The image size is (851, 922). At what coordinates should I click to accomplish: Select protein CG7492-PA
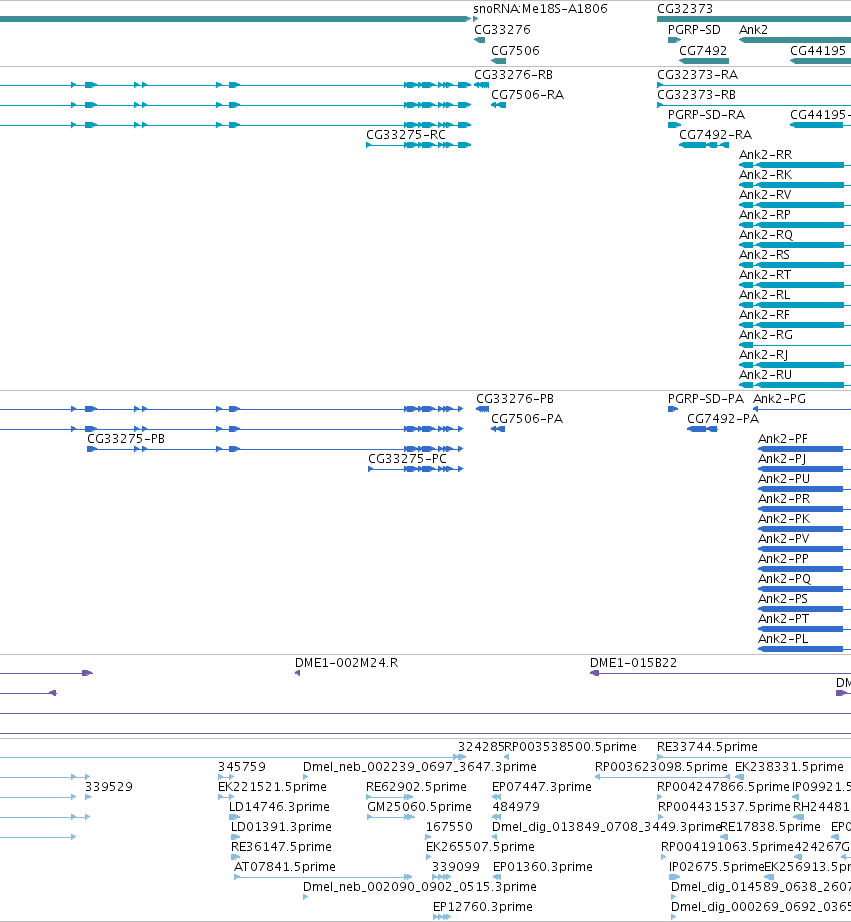point(723,419)
